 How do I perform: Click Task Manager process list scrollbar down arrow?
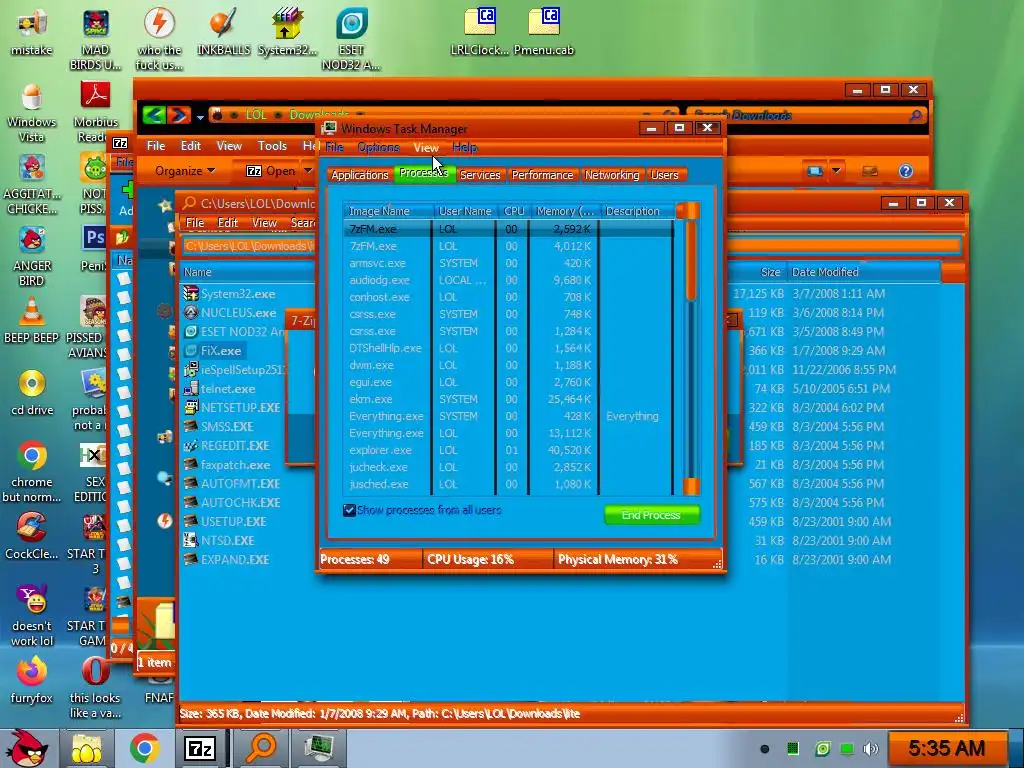coord(691,487)
